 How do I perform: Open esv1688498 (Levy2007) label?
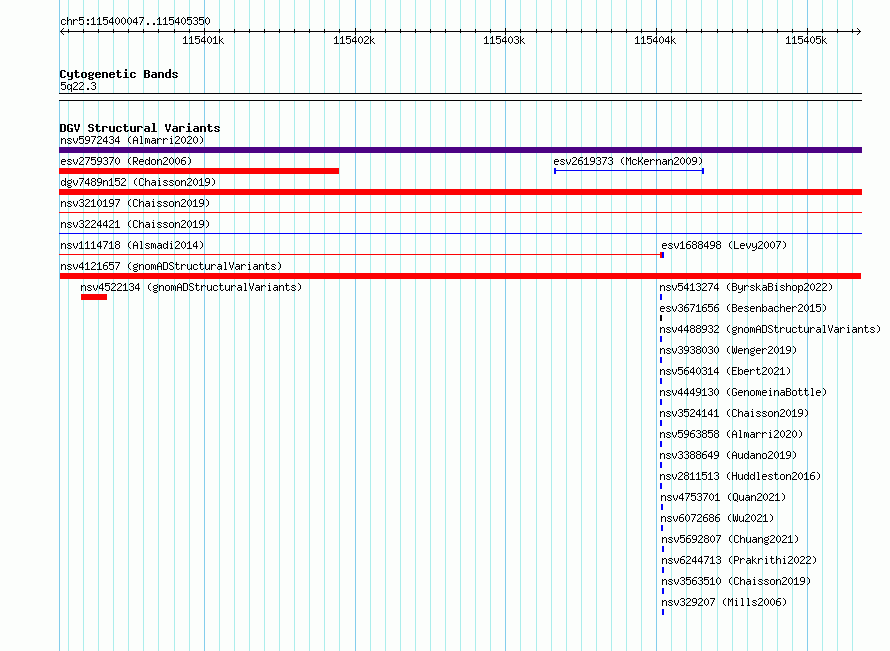tap(724, 245)
